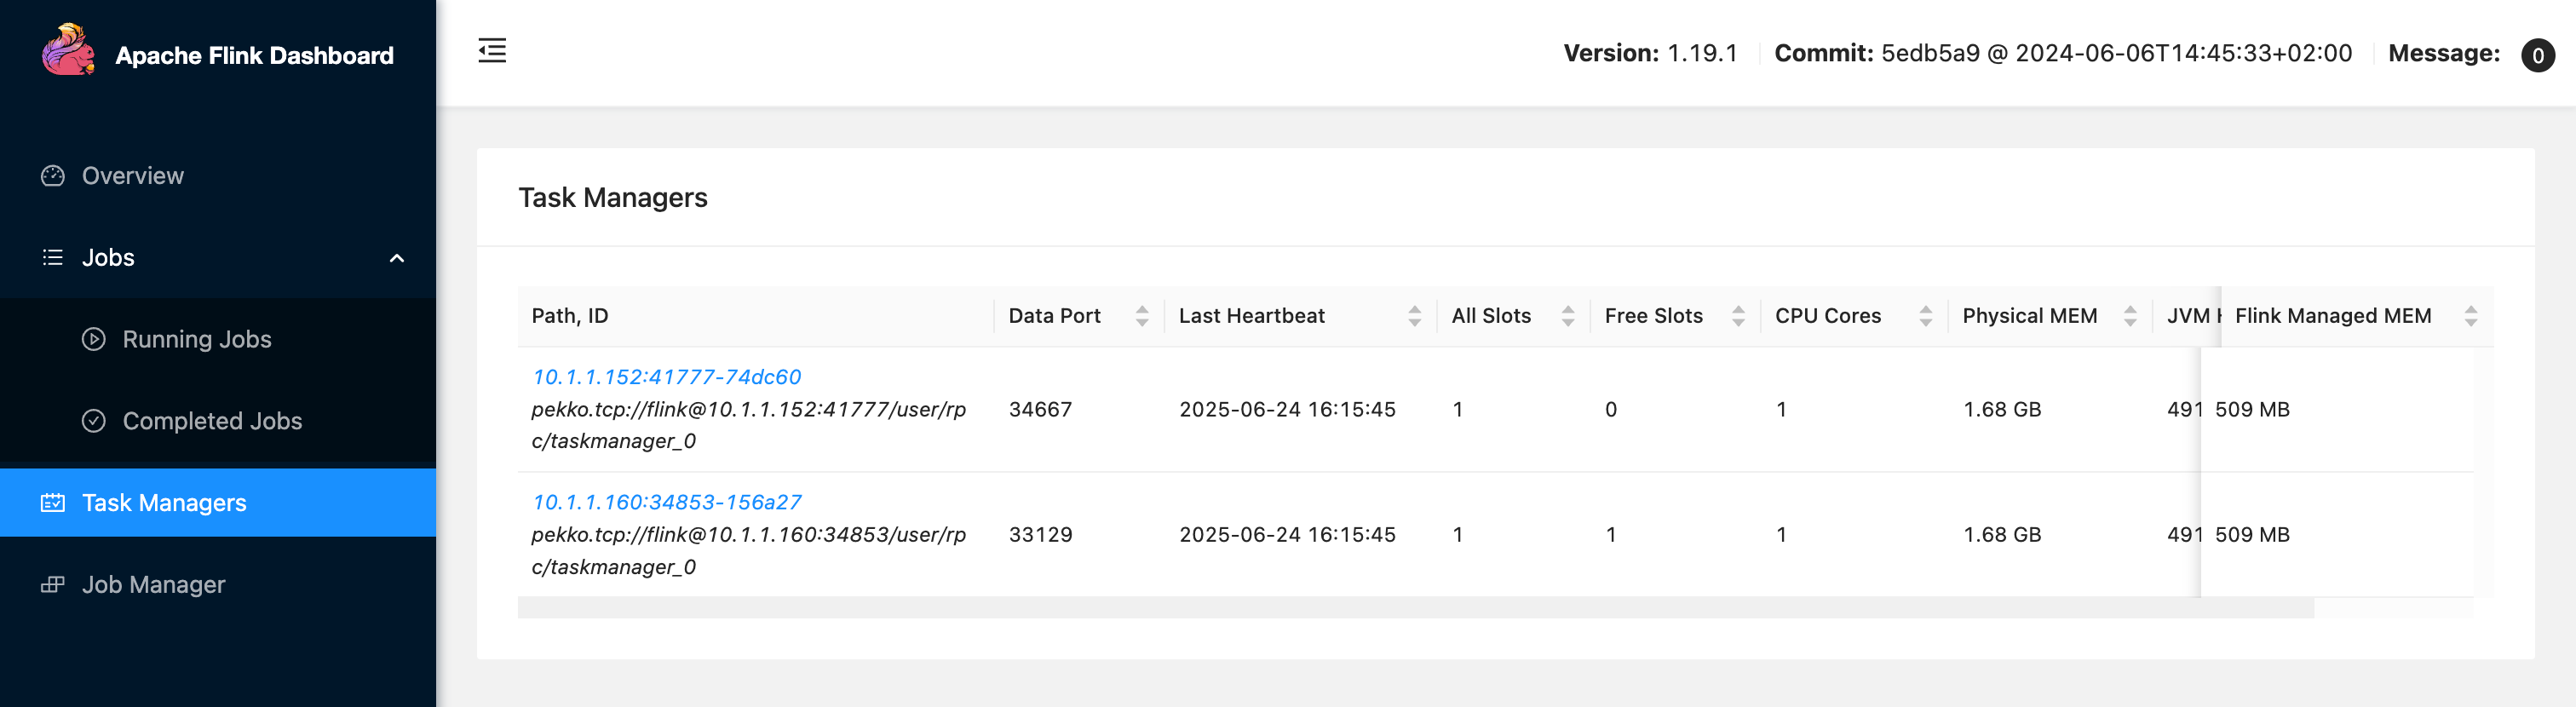
Task: Click the Message count badge
Action: click(x=2537, y=55)
